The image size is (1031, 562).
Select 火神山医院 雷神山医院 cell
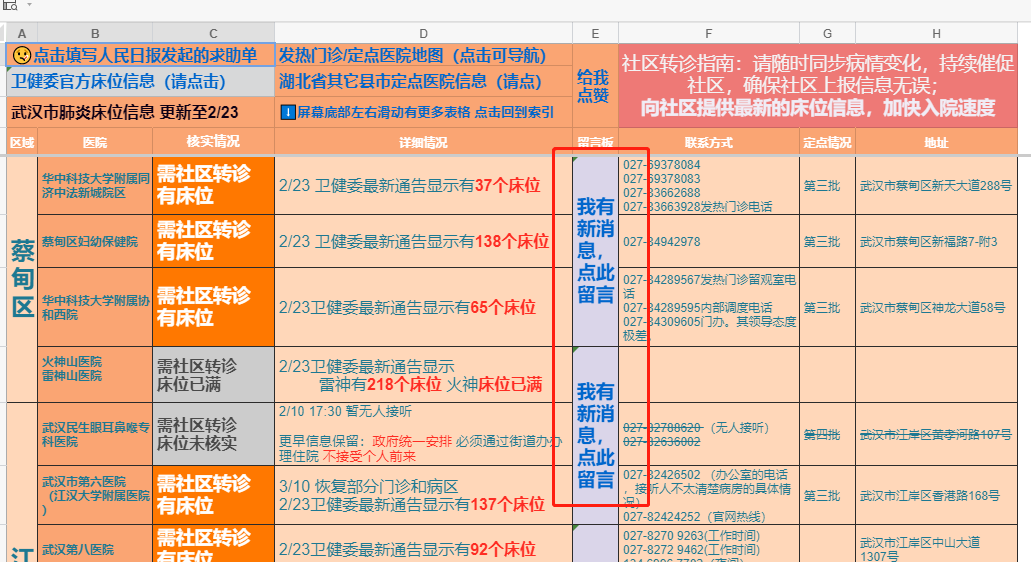[95, 375]
